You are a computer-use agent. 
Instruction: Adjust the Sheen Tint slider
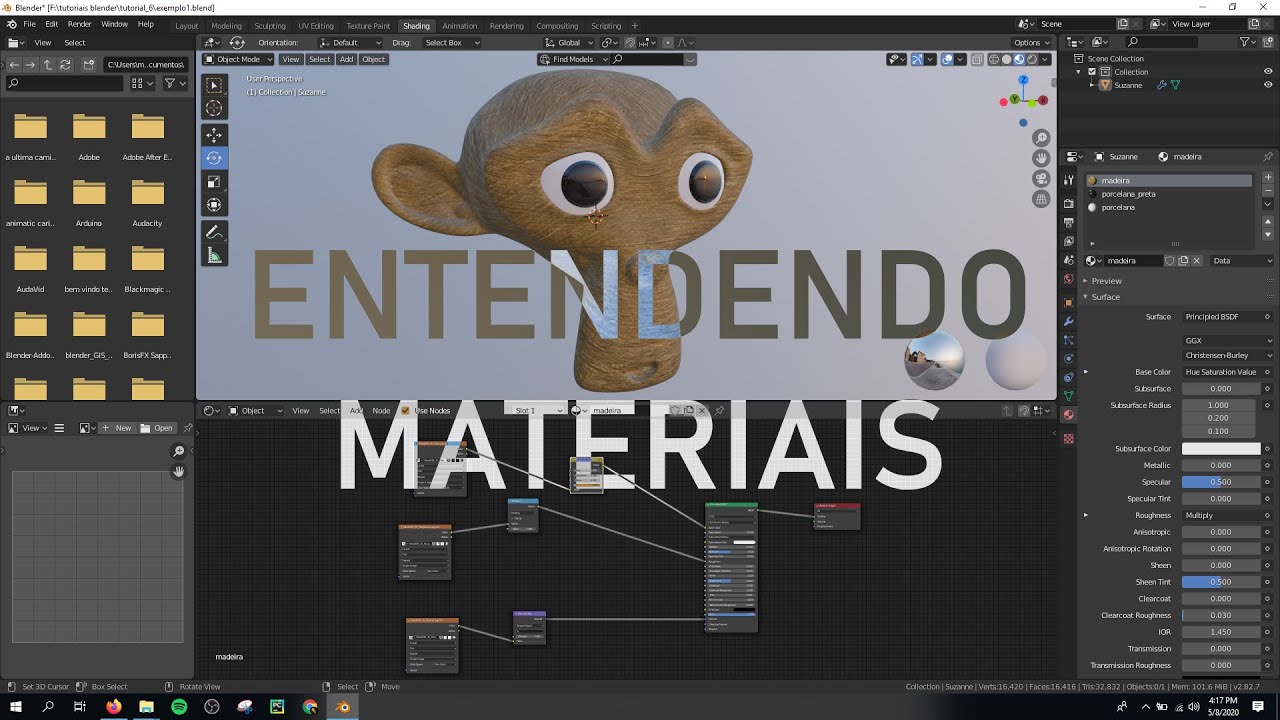point(1221,582)
